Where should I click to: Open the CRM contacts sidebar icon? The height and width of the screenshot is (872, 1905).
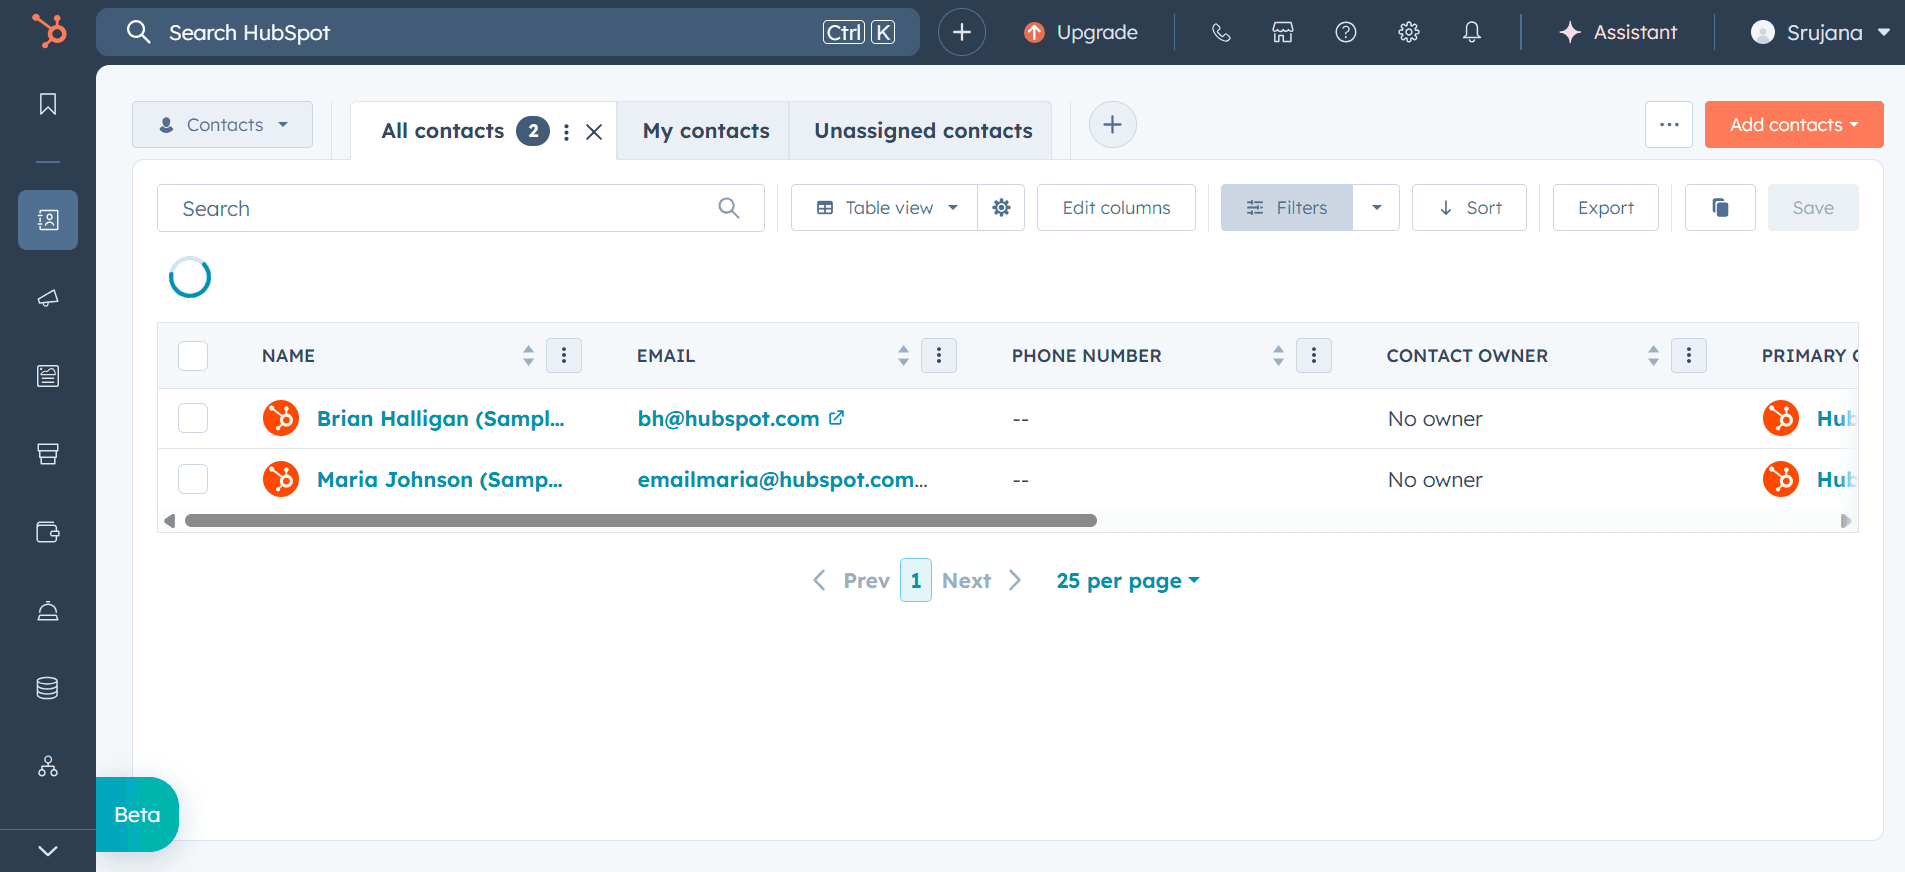pyautogui.click(x=48, y=220)
